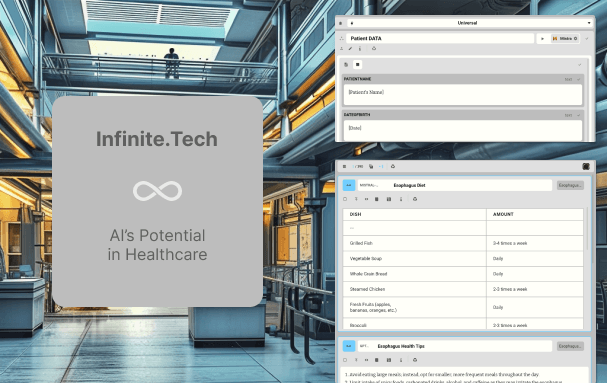
Task: Click the upload icon under Patient DATA
Action: pyautogui.click(x=341, y=49)
